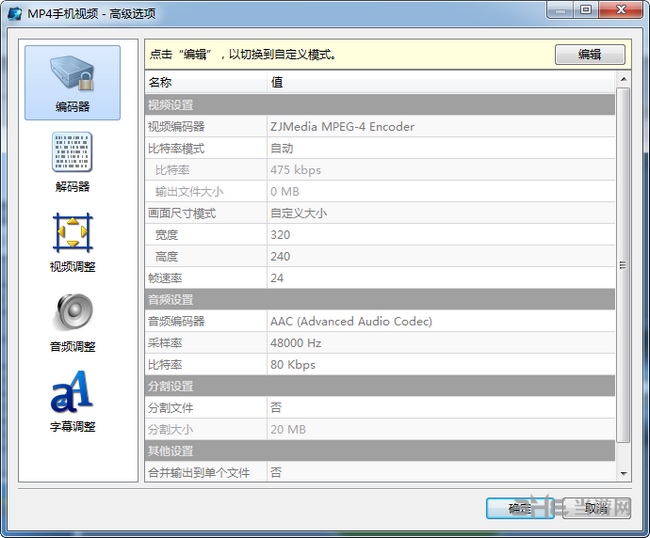Click the 画面尺寸模式 row label
This screenshot has height=538, width=650.
point(182,213)
